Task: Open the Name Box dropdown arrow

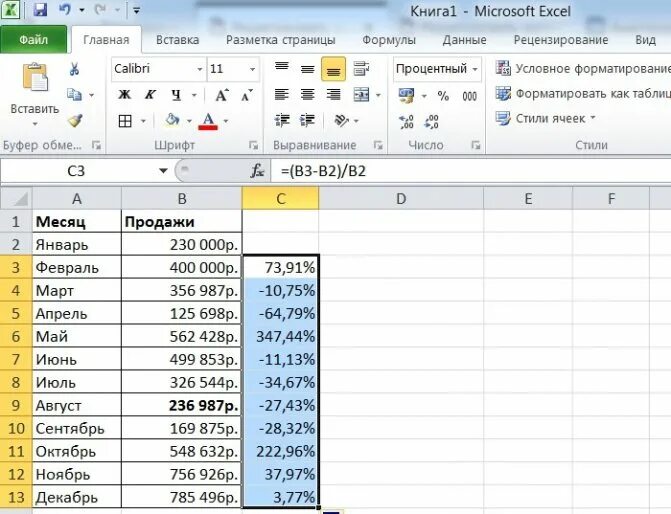Action: (163, 171)
